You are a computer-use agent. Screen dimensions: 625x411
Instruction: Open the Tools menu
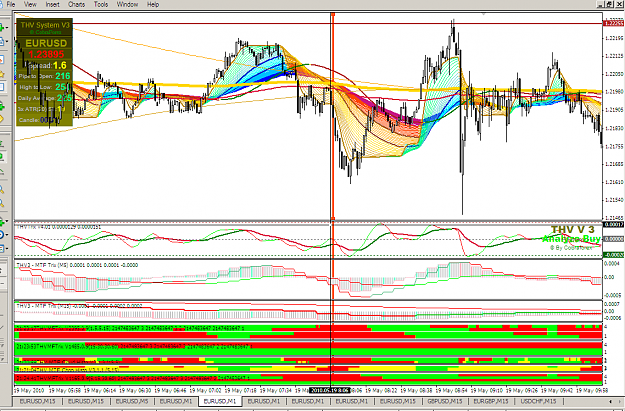[x=101, y=4]
